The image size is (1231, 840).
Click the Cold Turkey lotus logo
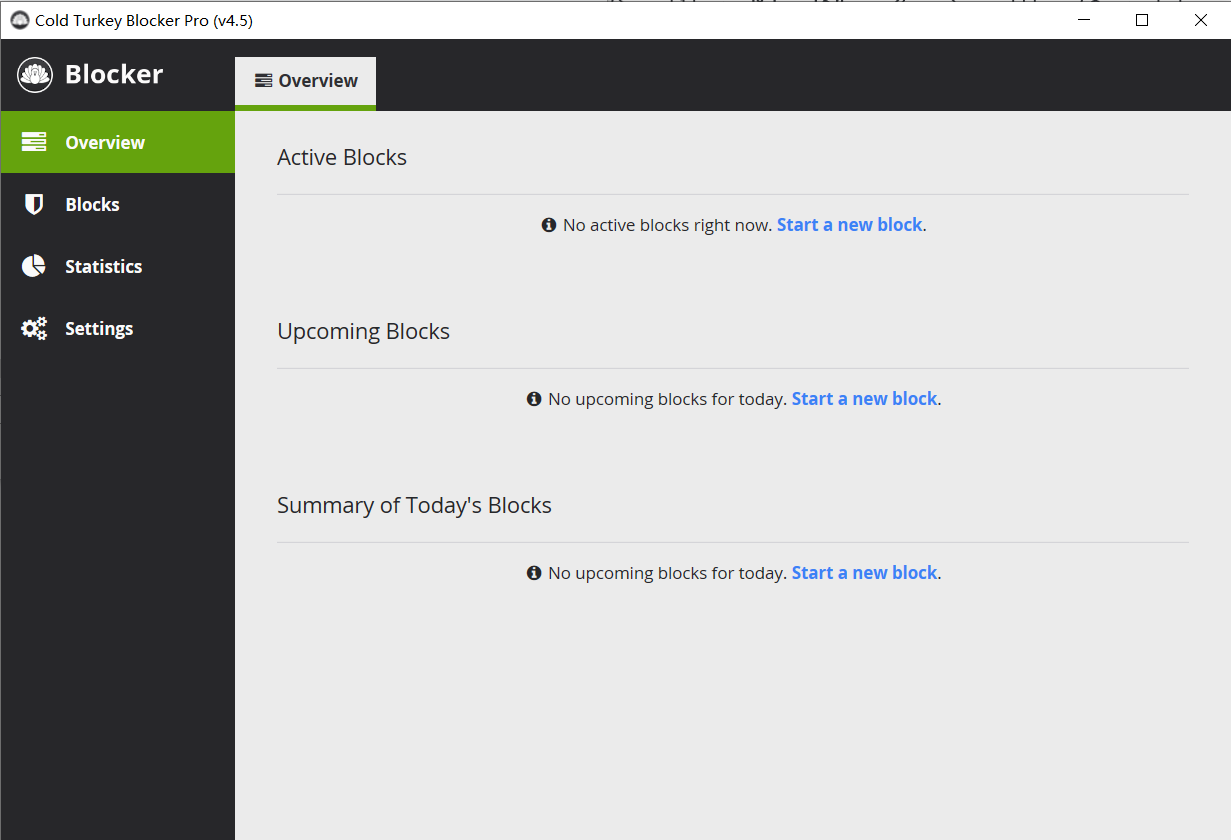point(34,74)
